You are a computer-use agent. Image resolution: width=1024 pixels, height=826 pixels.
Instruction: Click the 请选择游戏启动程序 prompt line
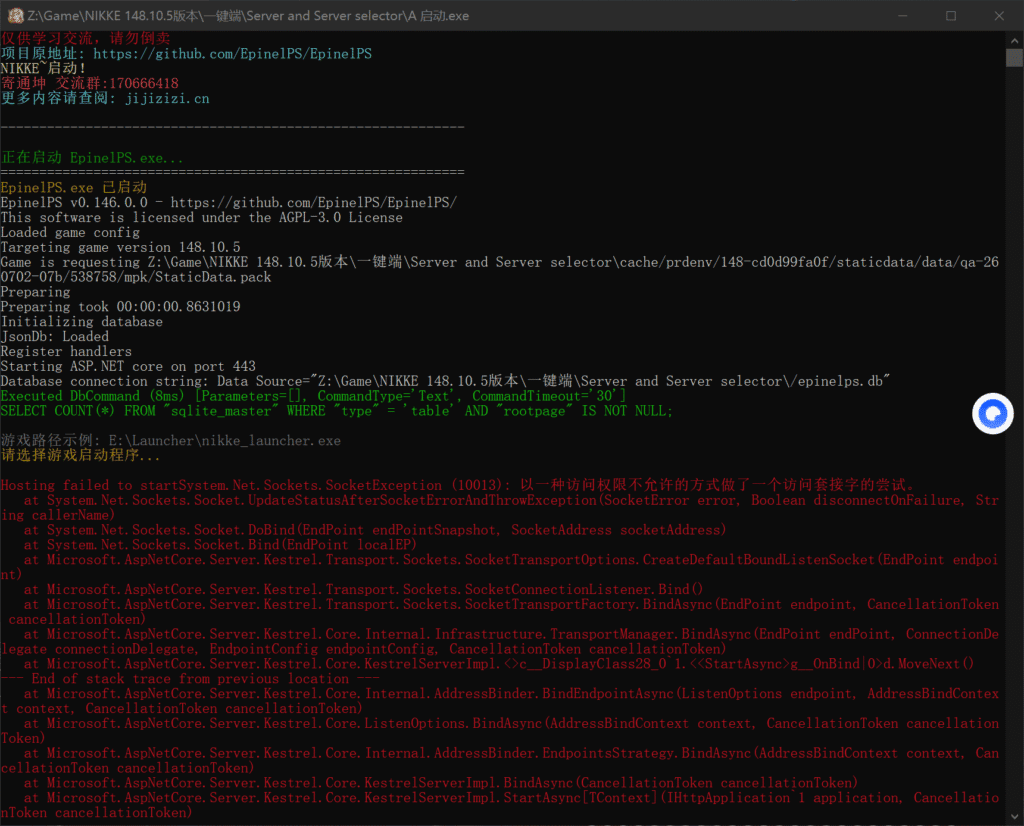tap(80, 455)
